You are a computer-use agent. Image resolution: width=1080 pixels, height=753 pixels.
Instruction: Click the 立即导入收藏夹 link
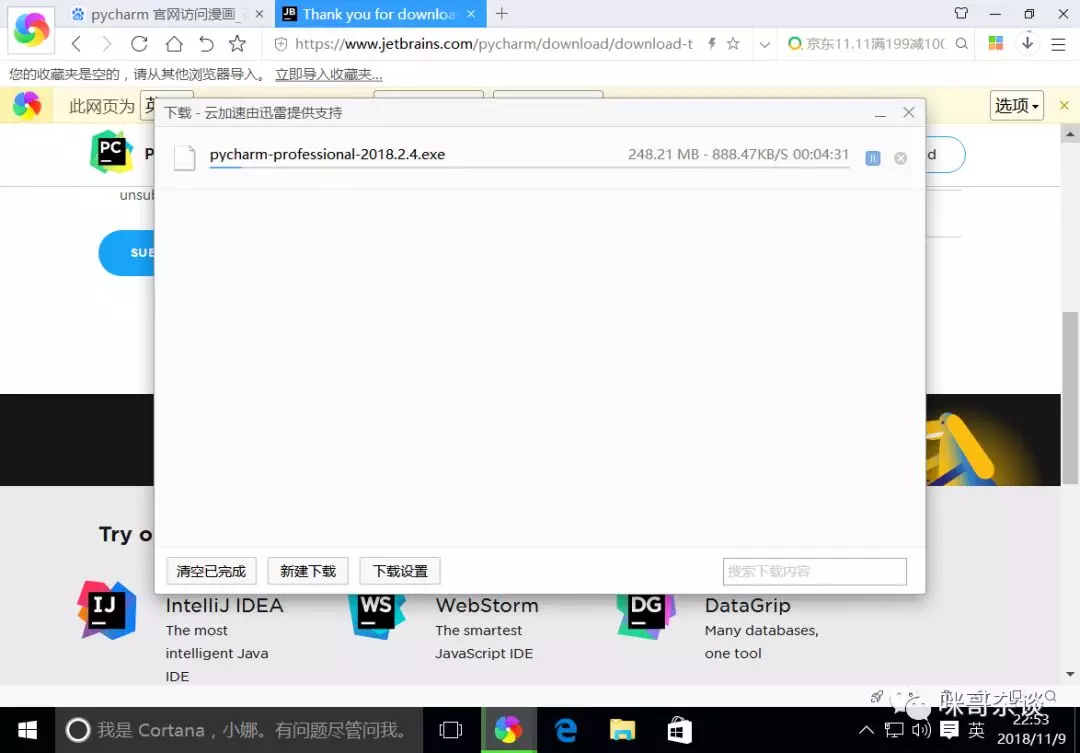tap(329, 74)
